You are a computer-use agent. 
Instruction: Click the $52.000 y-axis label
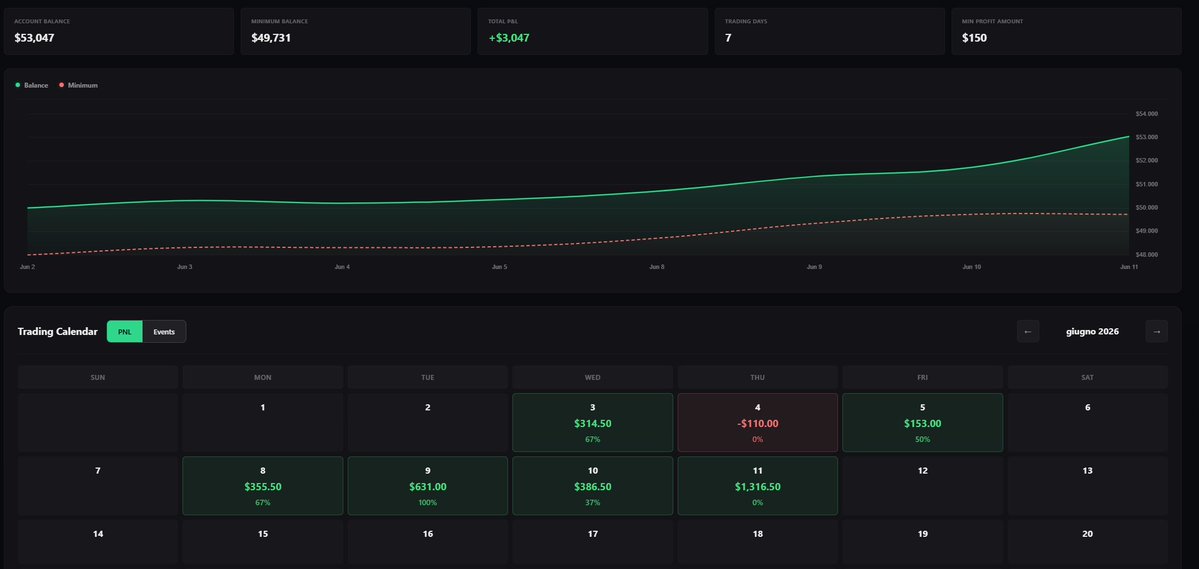click(x=1147, y=161)
